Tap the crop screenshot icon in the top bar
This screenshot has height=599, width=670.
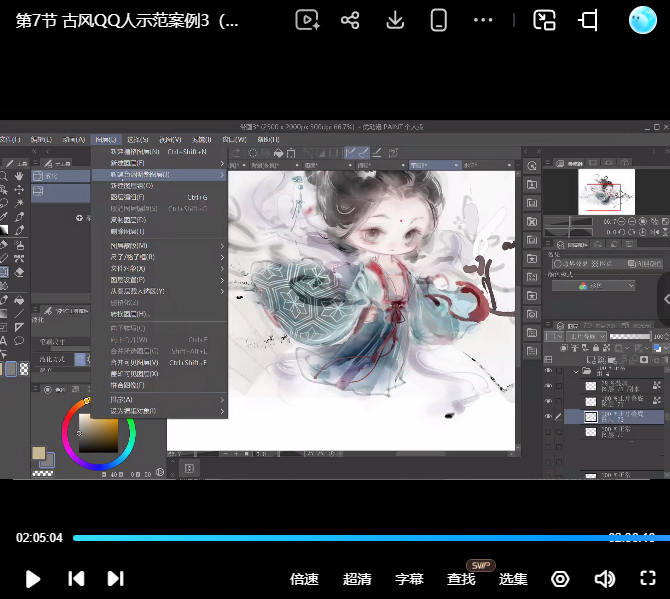(588, 20)
